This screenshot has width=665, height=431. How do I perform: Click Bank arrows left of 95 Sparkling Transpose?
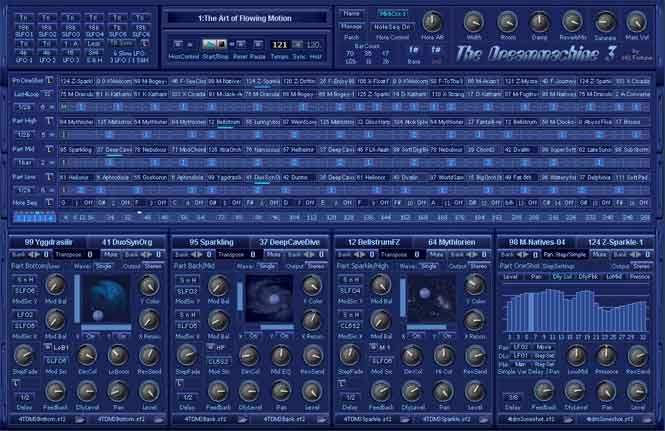click(x=196, y=255)
